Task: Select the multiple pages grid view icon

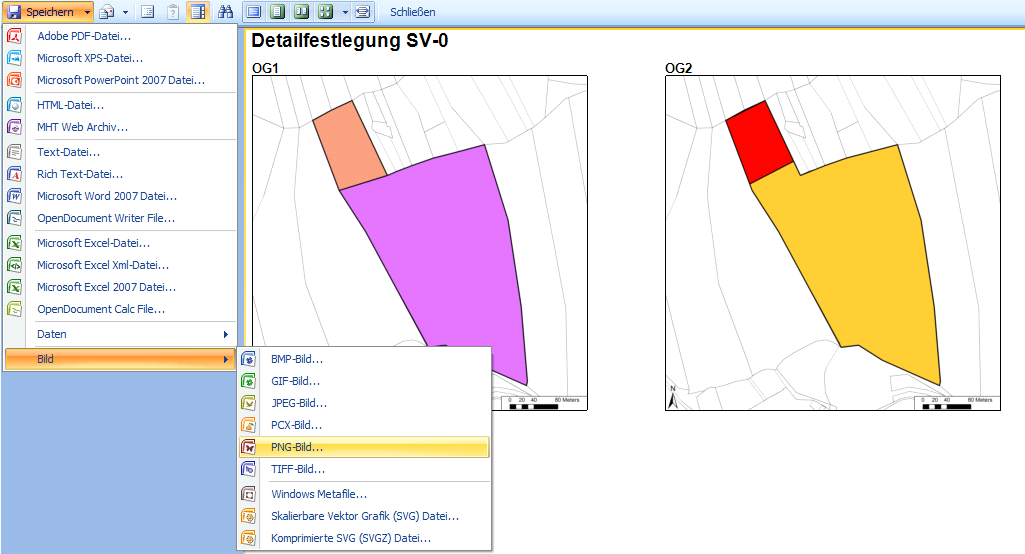Action: tap(325, 12)
